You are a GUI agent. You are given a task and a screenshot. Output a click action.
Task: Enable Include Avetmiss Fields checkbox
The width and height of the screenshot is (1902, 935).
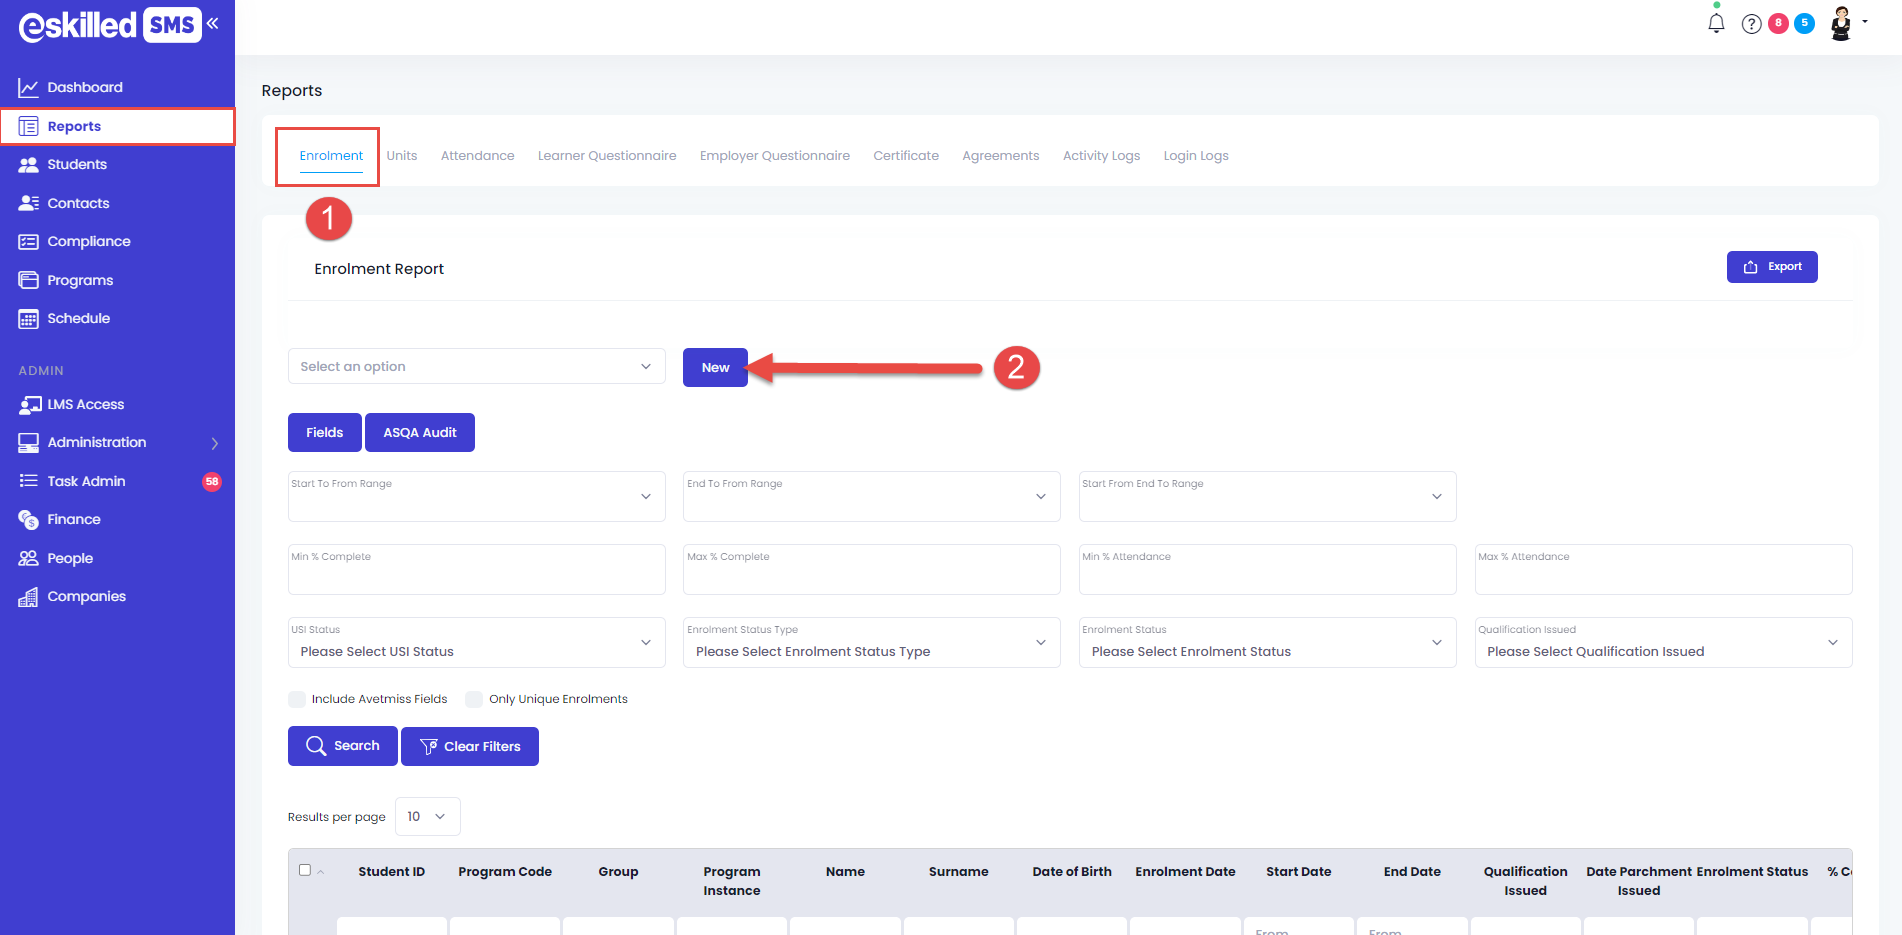[x=297, y=699]
